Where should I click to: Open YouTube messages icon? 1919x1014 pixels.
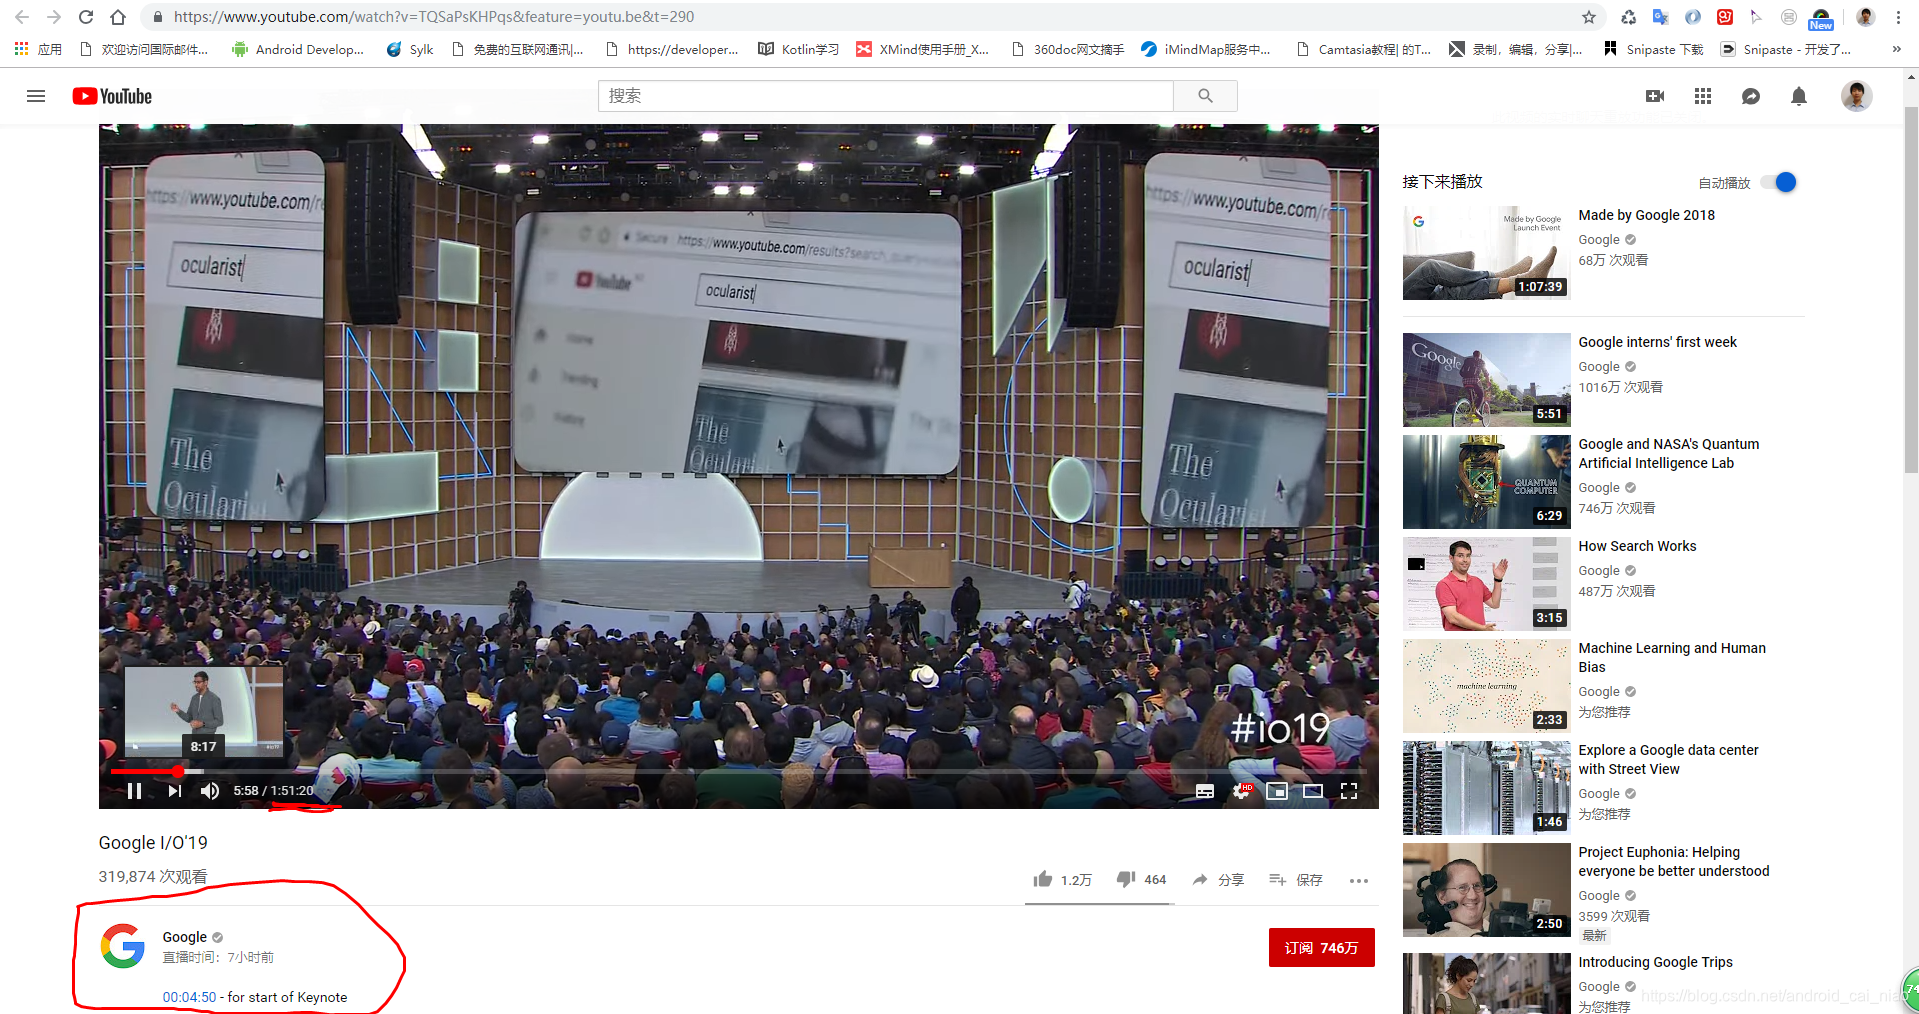pos(1751,96)
